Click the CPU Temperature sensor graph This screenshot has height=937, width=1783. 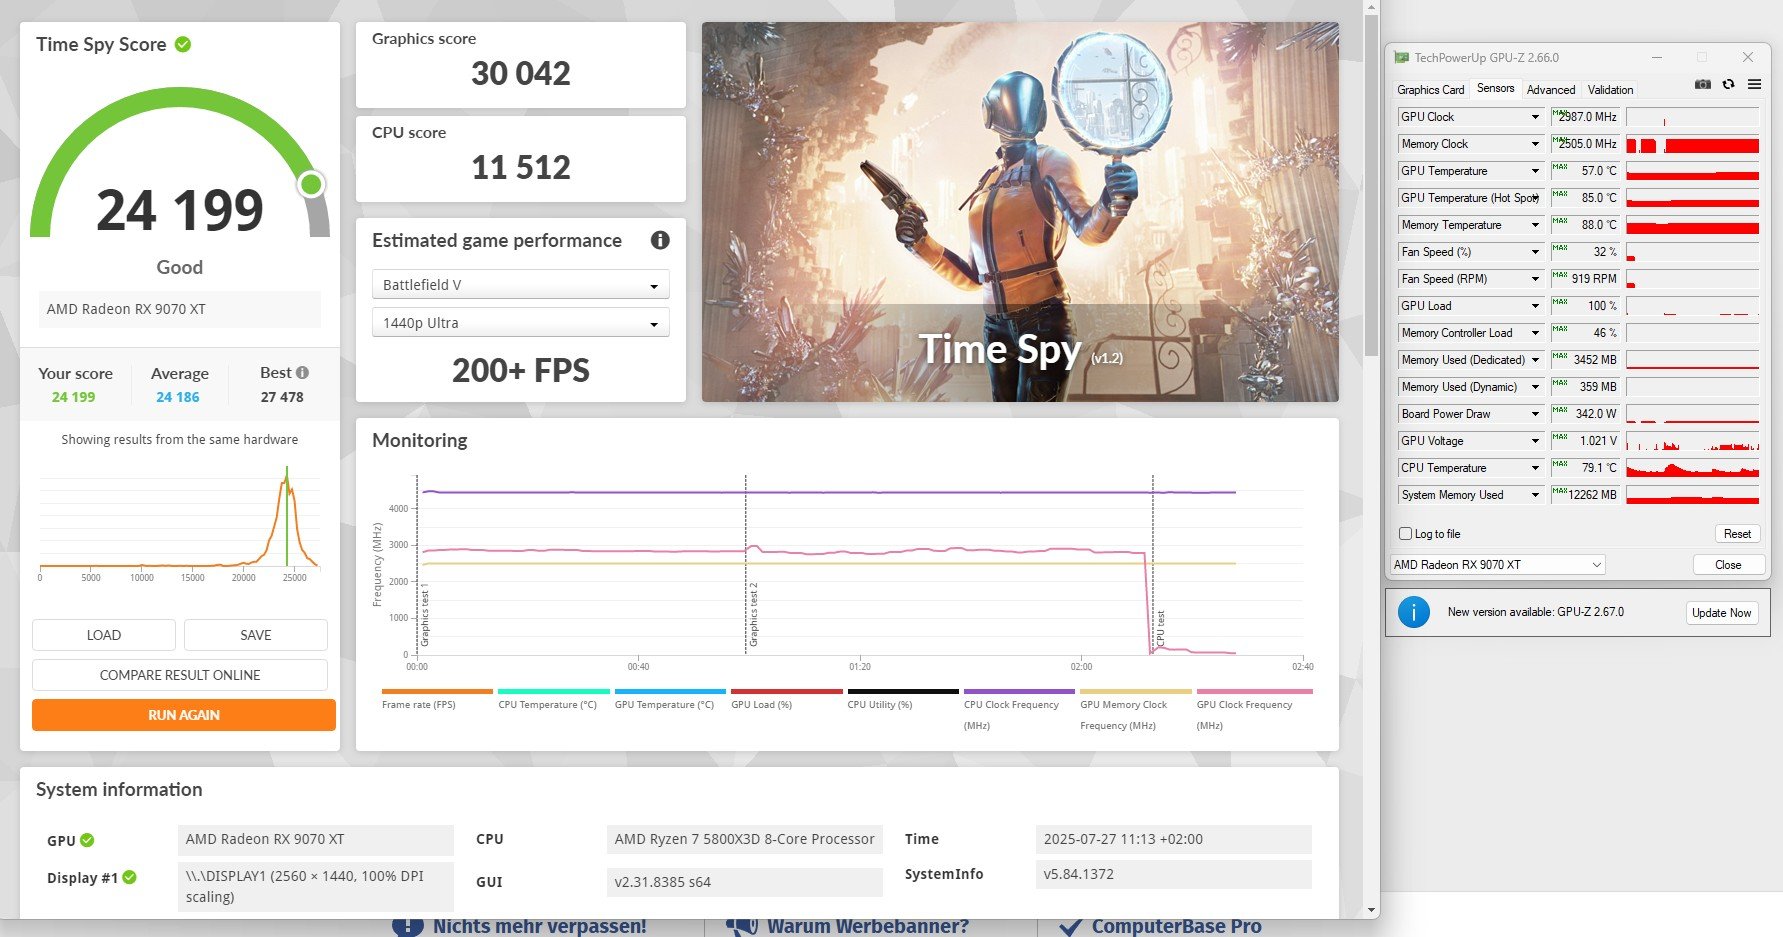click(x=1692, y=468)
